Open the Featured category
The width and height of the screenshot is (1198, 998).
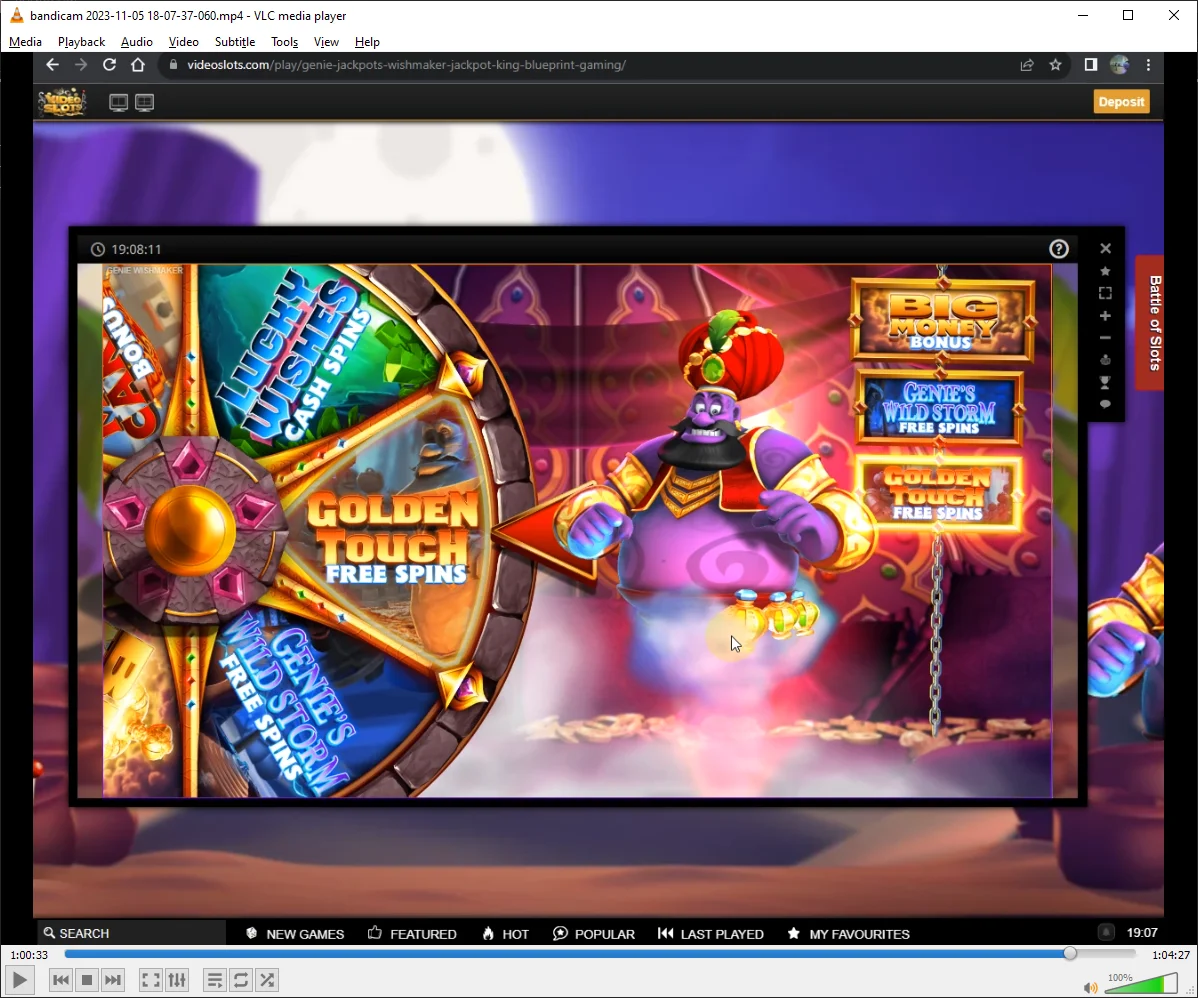(412, 934)
